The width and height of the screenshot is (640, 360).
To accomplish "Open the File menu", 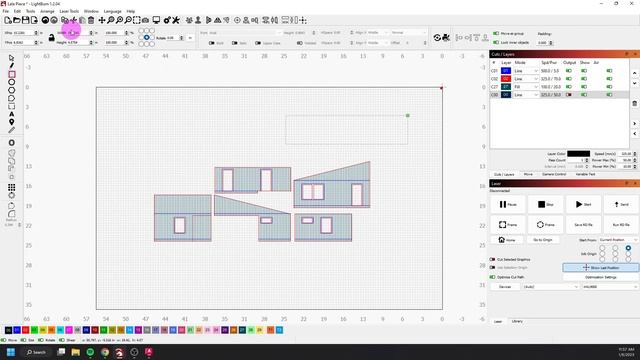I will [x=5, y=11].
